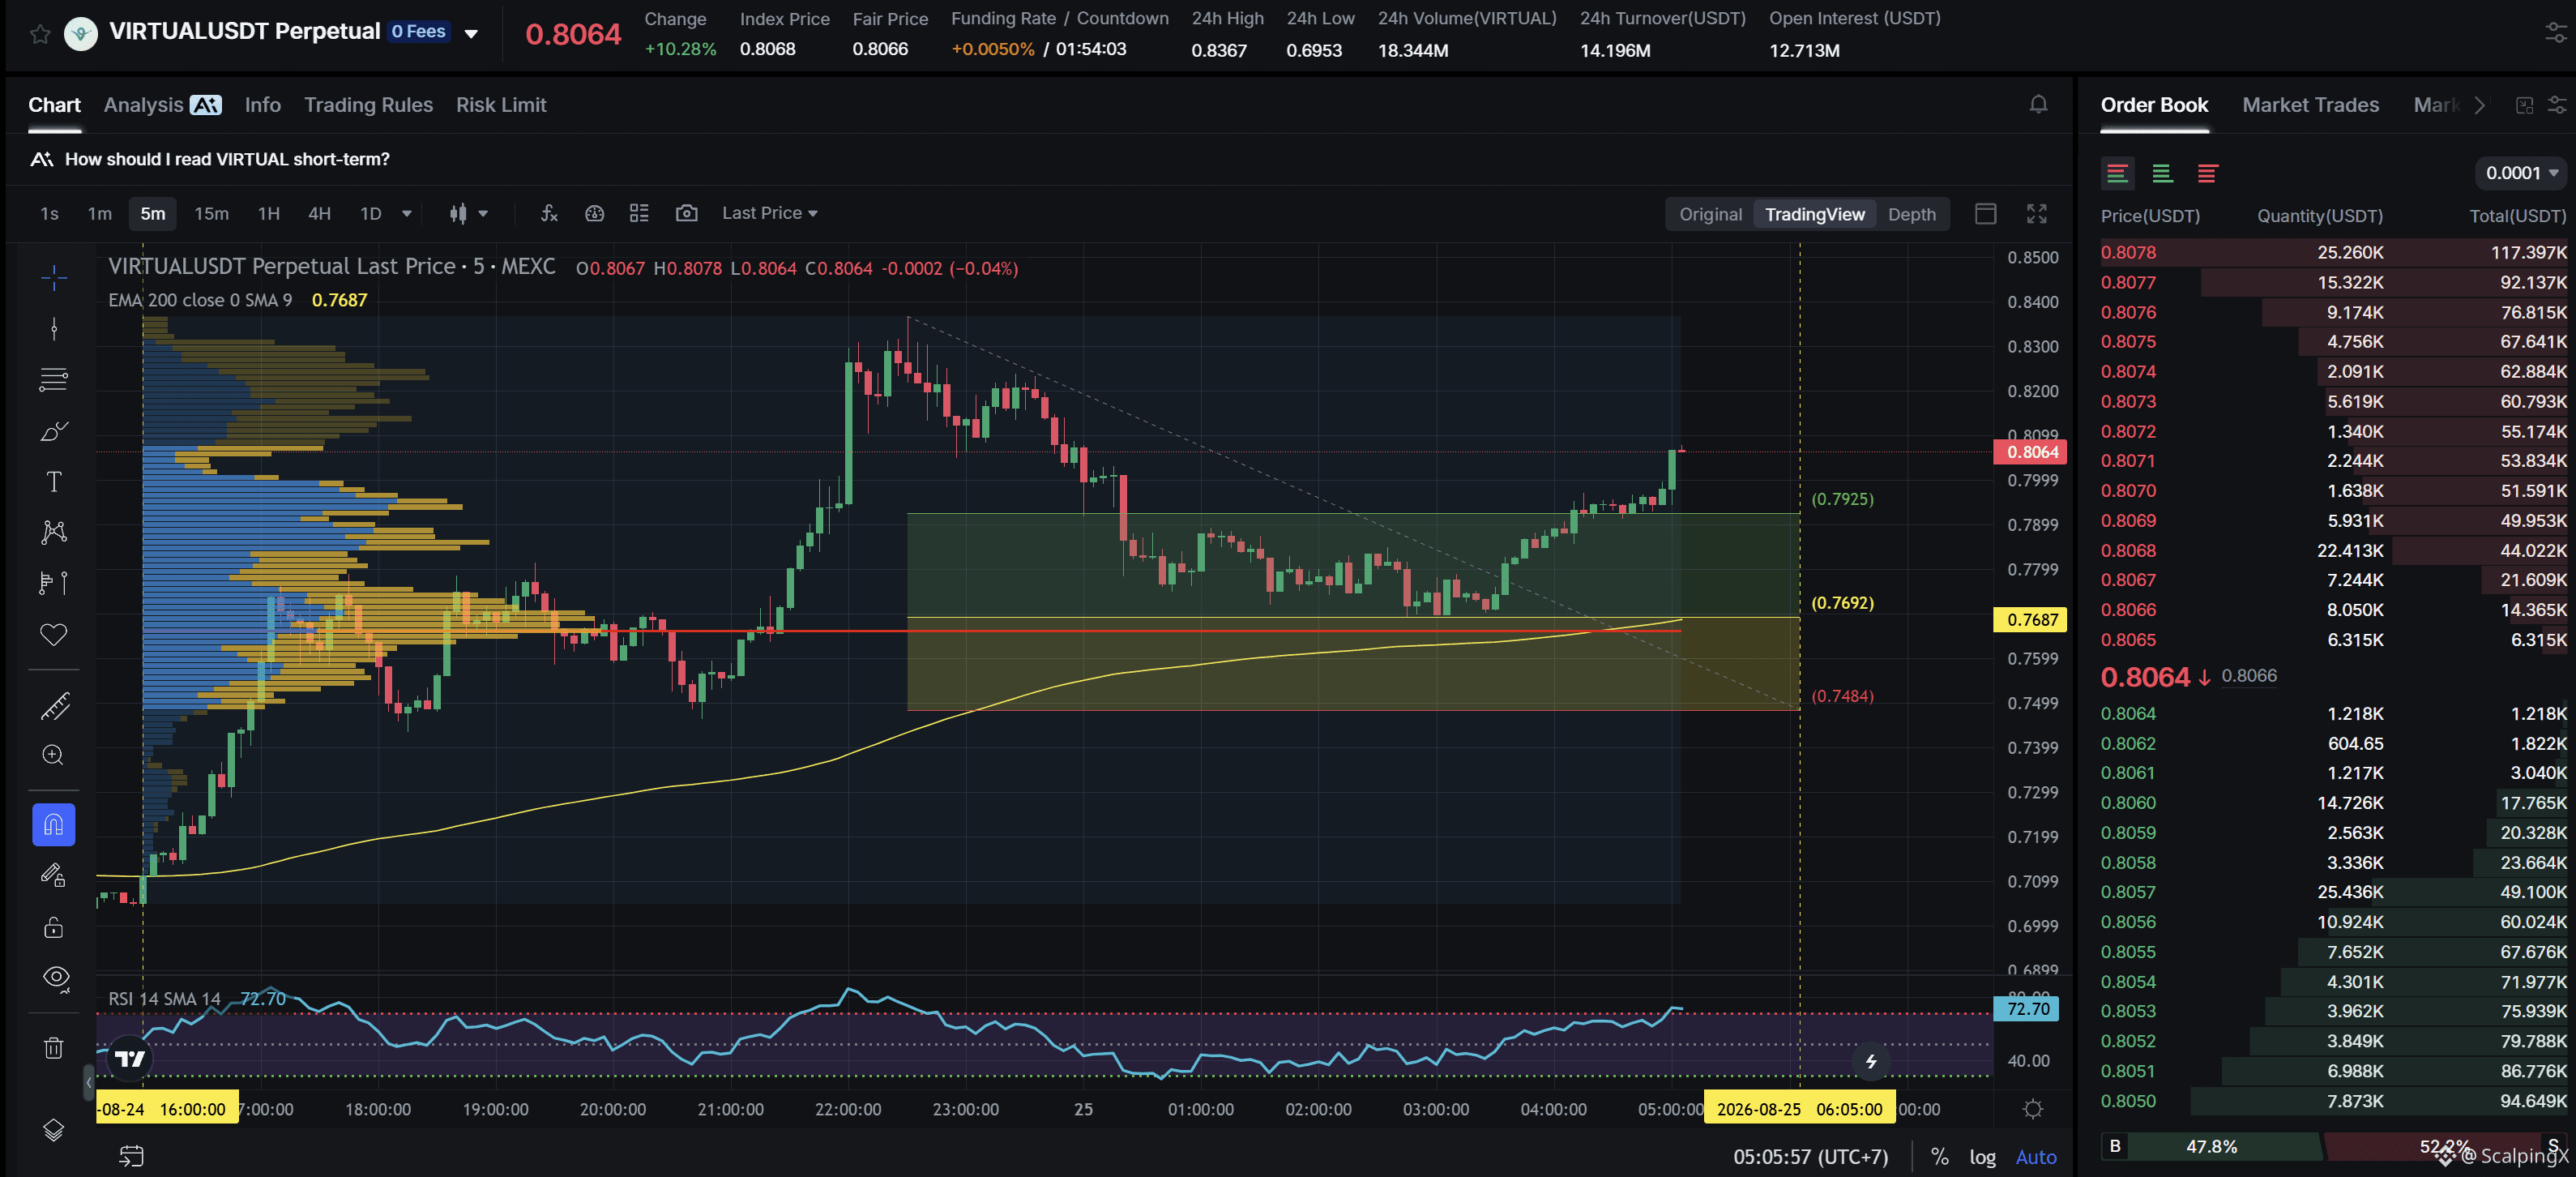The image size is (2576, 1177).
Task: Take a chart snapshot with camera icon
Action: click(686, 213)
